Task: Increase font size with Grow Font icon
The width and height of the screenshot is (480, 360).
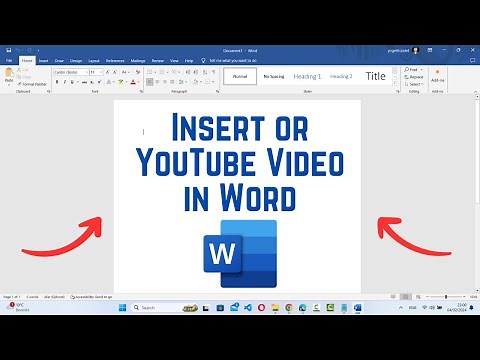Action: point(108,72)
